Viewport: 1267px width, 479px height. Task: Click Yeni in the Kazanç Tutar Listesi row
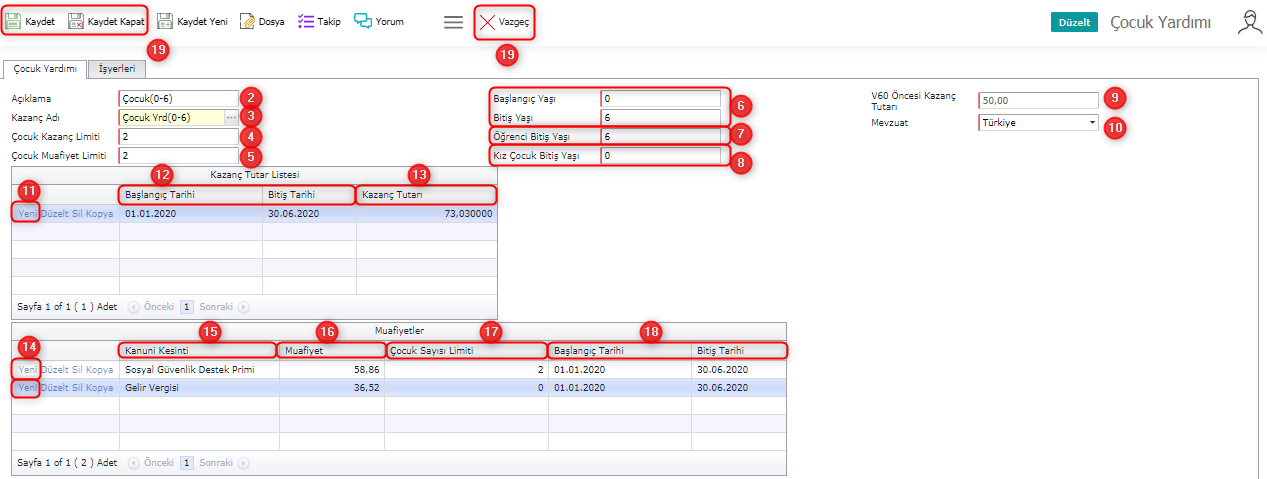(27, 213)
